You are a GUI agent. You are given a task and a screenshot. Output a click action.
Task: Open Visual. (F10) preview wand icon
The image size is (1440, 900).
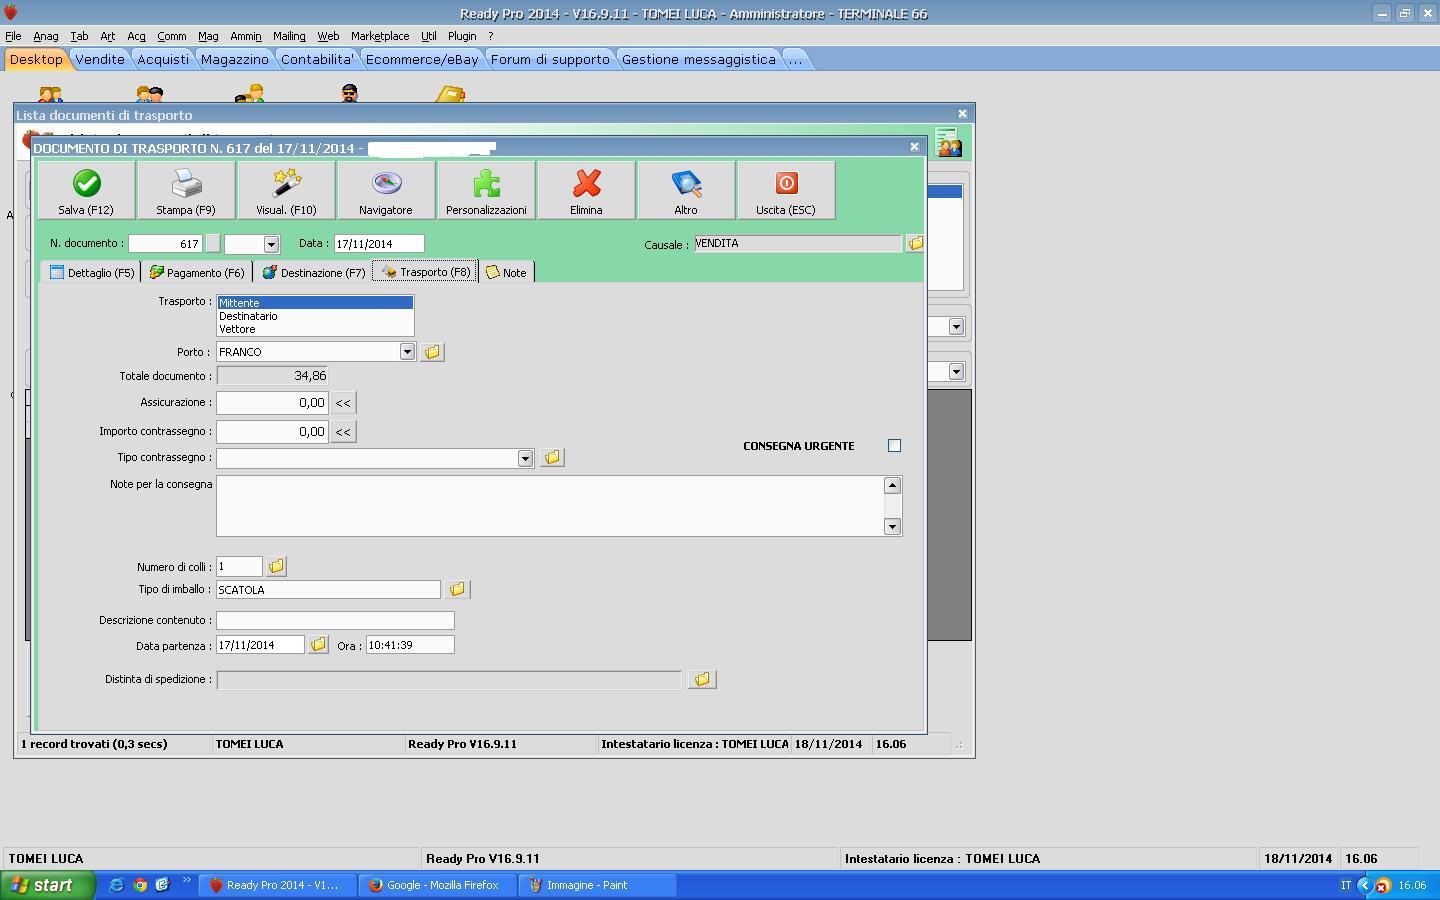click(x=286, y=184)
